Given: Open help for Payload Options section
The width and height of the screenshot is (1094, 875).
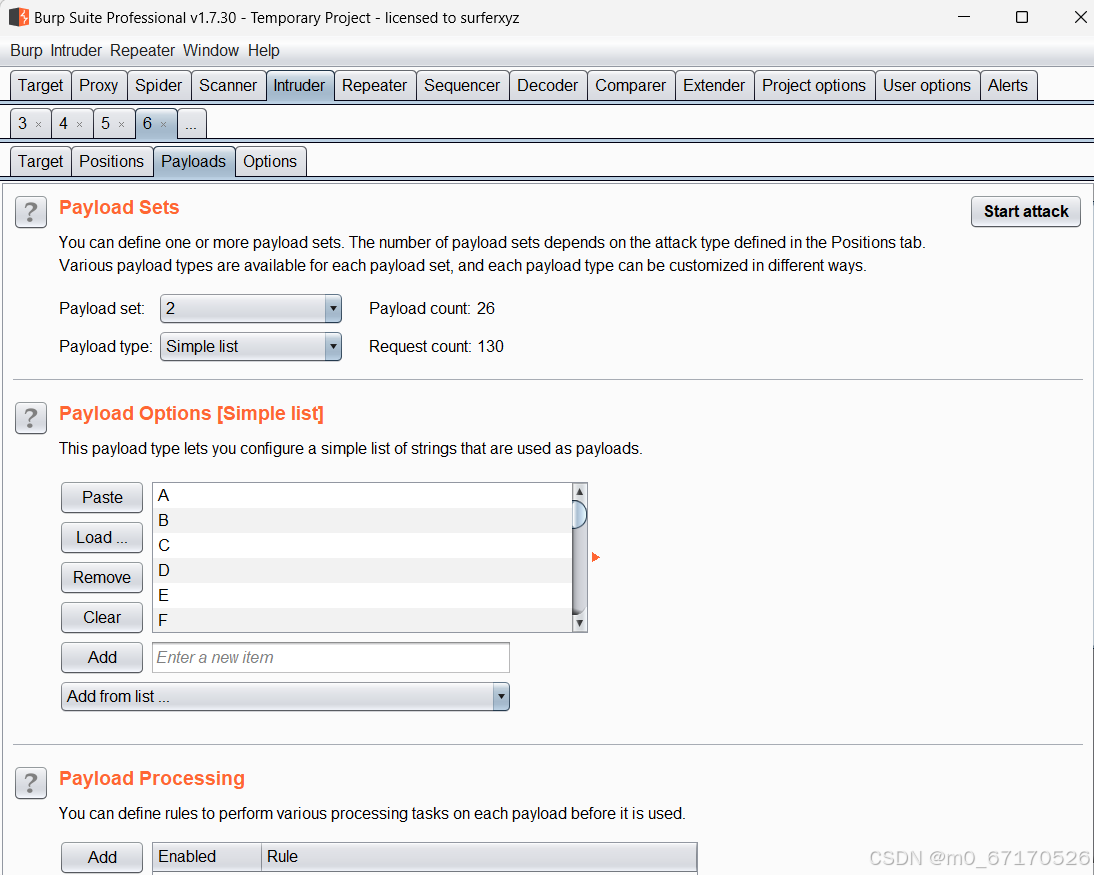Looking at the screenshot, I should (31, 418).
